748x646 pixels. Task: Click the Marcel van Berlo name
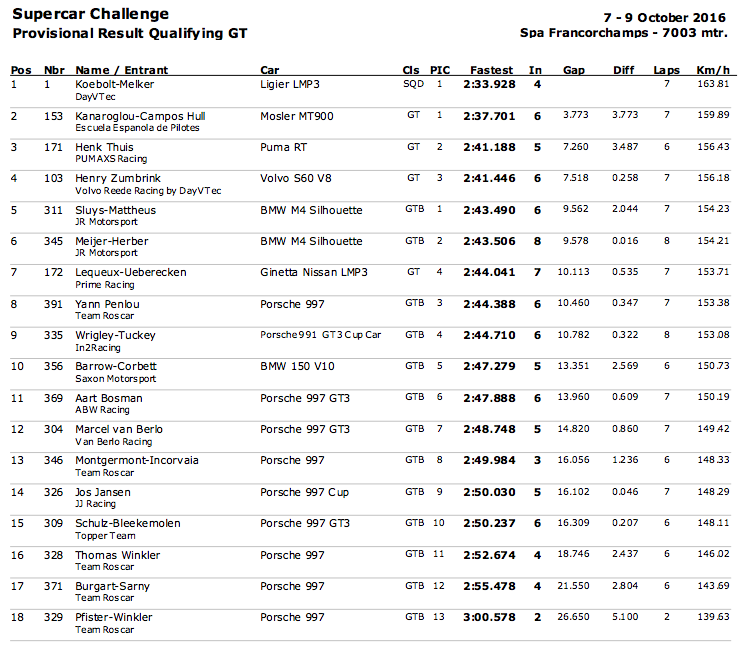click(x=117, y=429)
